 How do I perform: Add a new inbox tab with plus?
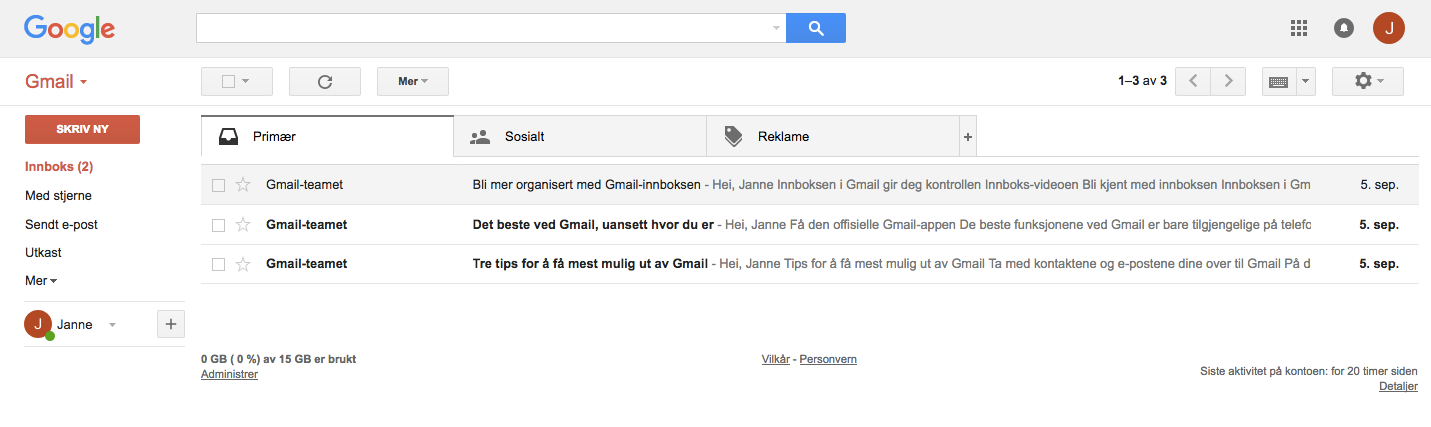(x=967, y=137)
